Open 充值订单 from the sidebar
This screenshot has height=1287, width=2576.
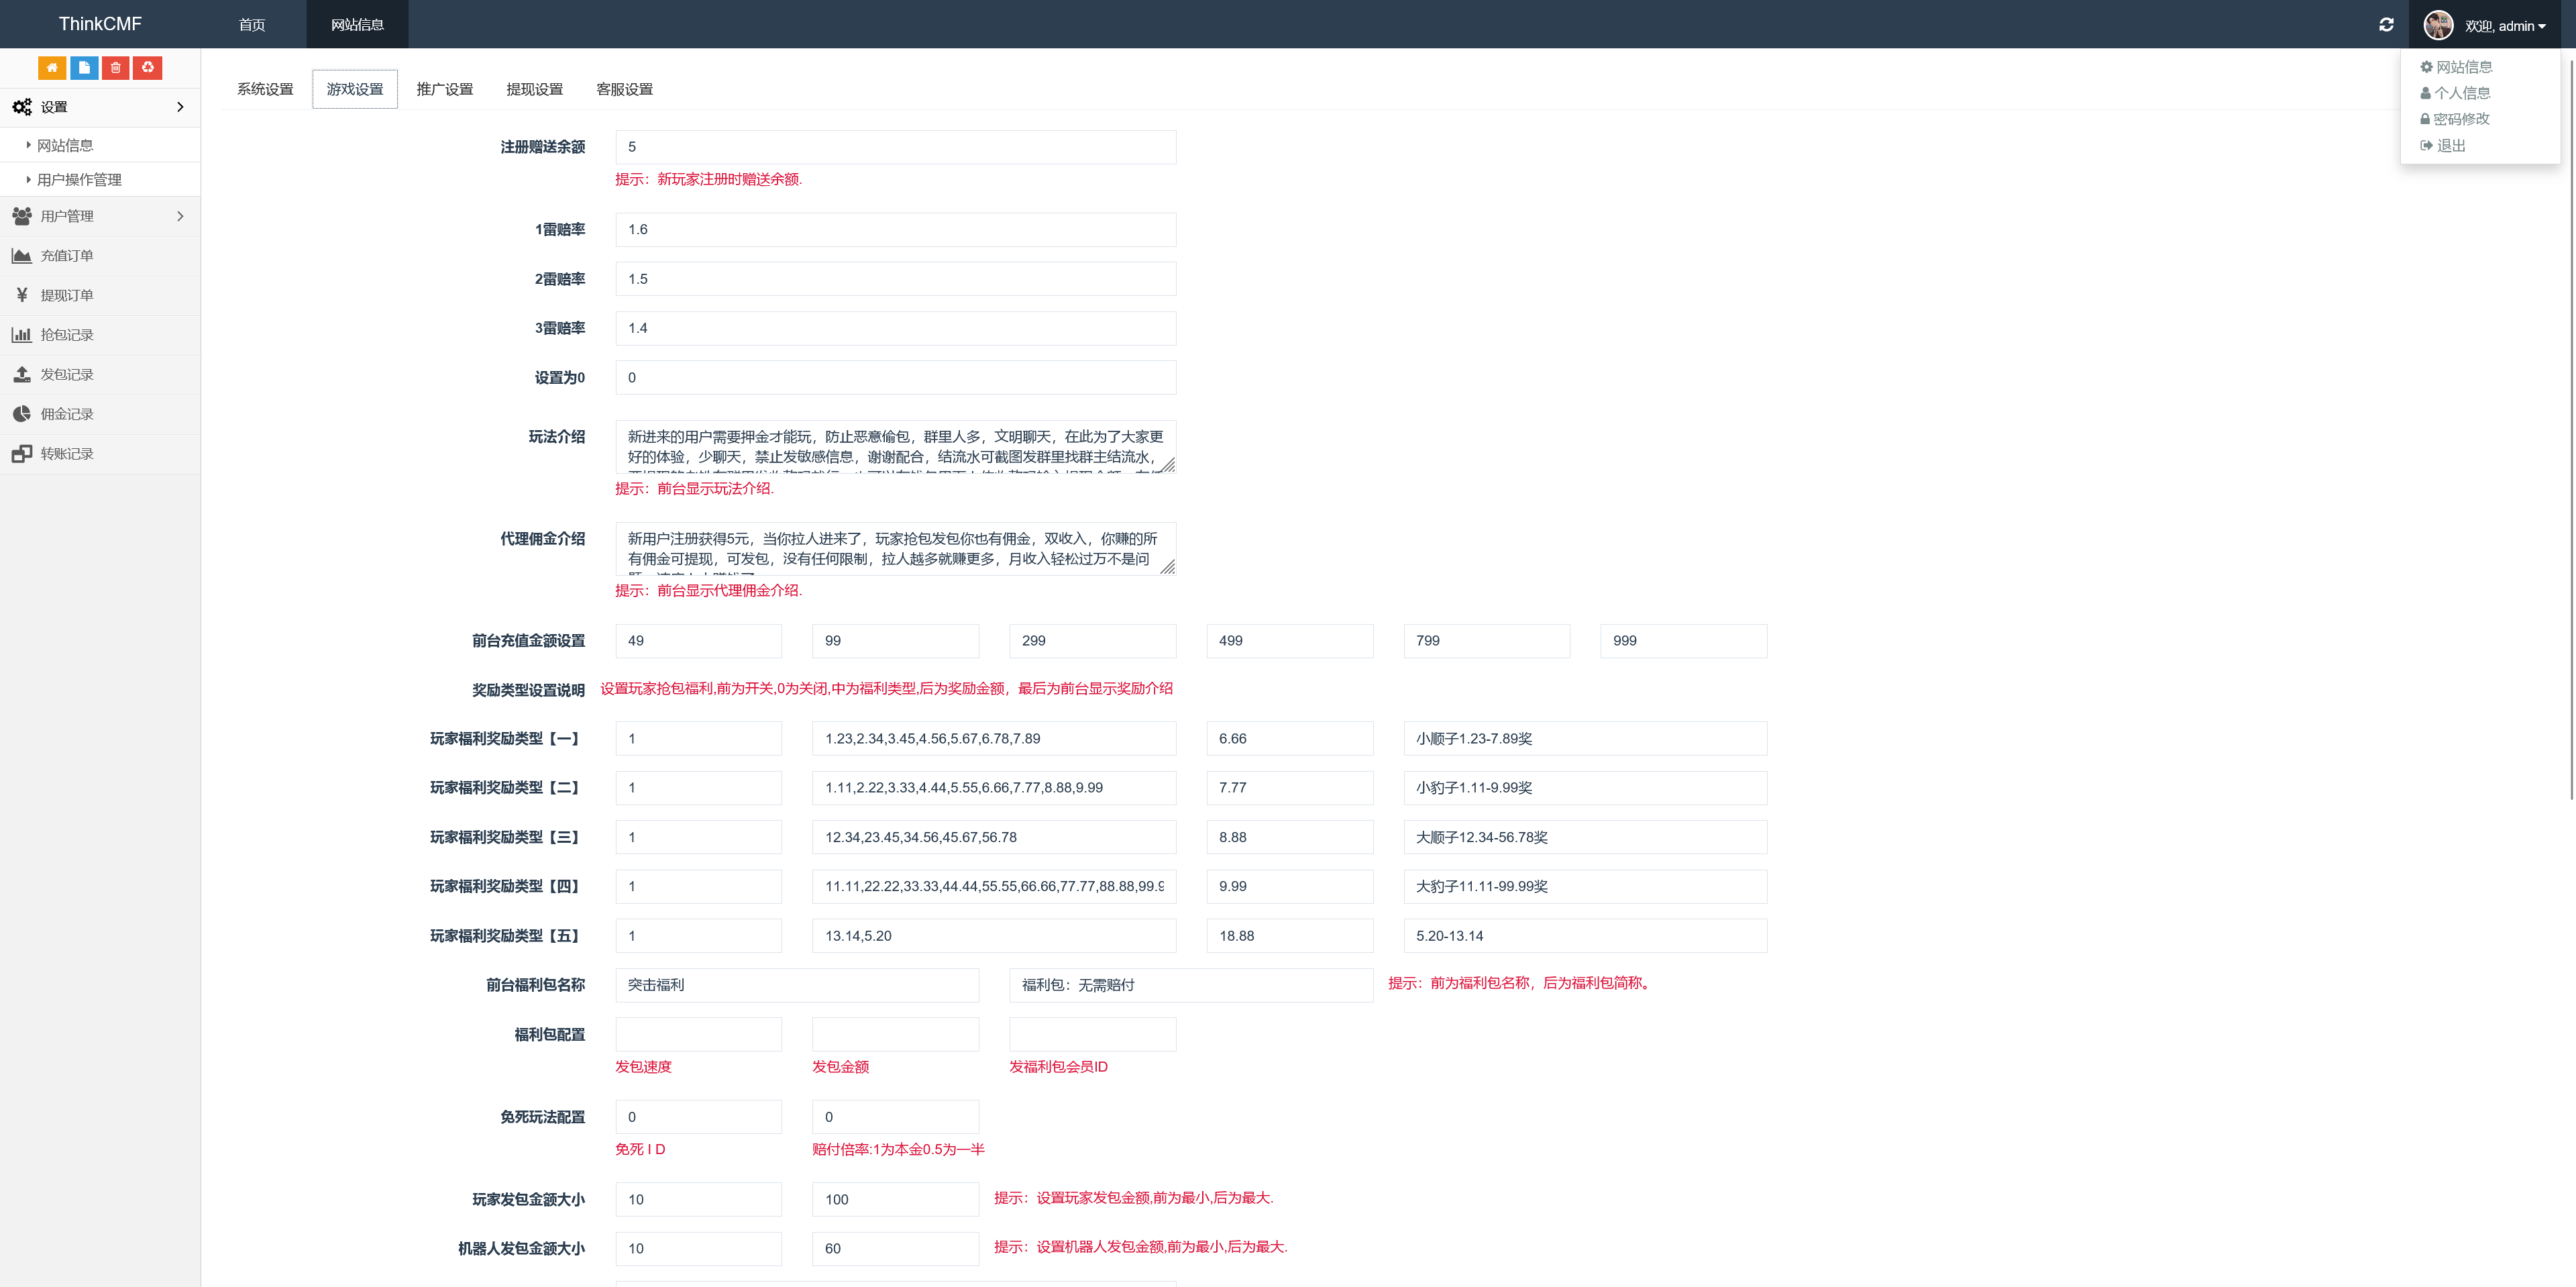(x=66, y=256)
